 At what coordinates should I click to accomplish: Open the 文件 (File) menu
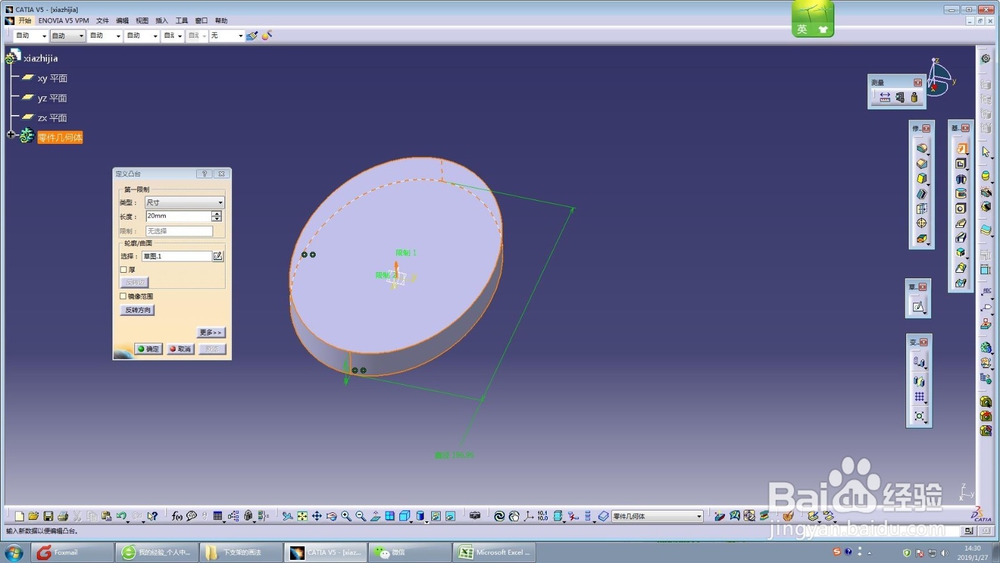(102, 20)
